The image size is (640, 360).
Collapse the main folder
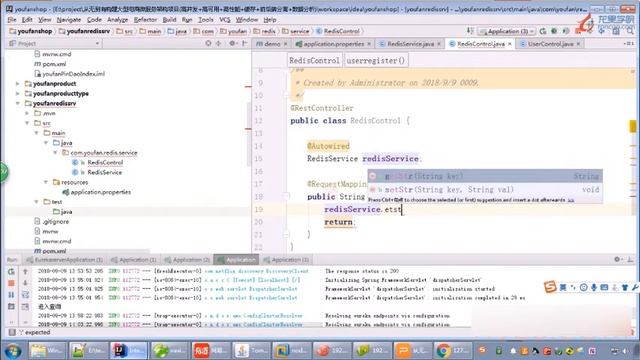pyautogui.click(x=37, y=133)
